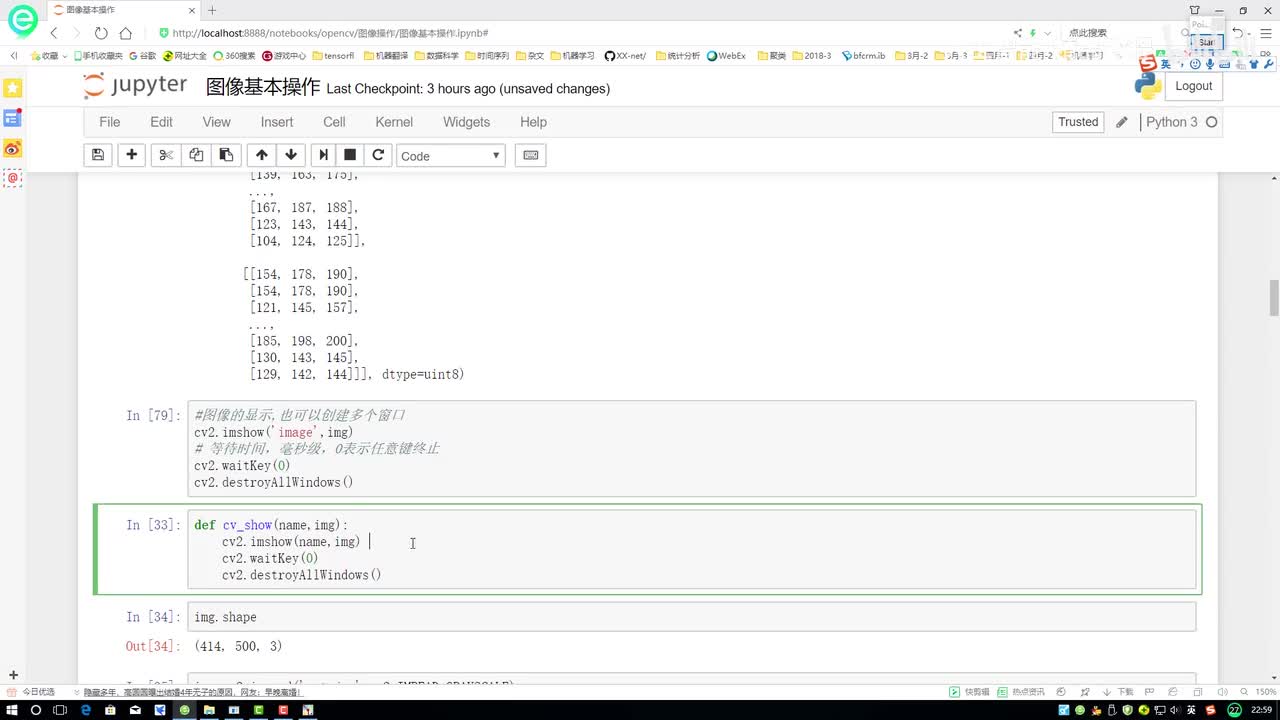The height and width of the screenshot is (720, 1280).
Task: Copy selected cells using the copy icon
Action: click(196, 155)
